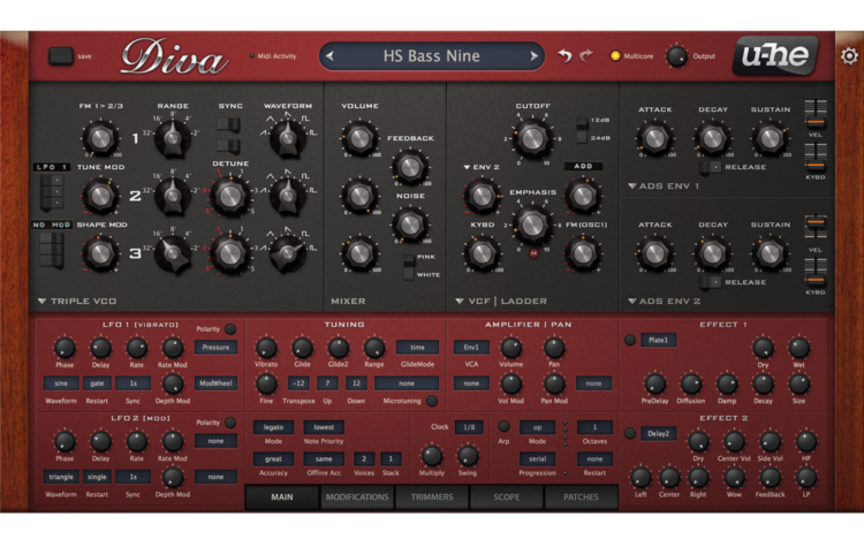The width and height of the screenshot is (864, 540).
Task: Click the ADD button in filter section
Action: coord(583,166)
